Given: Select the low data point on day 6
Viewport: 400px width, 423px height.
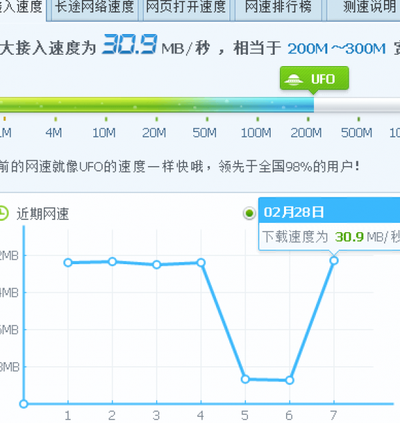Looking at the screenshot, I should point(290,380).
